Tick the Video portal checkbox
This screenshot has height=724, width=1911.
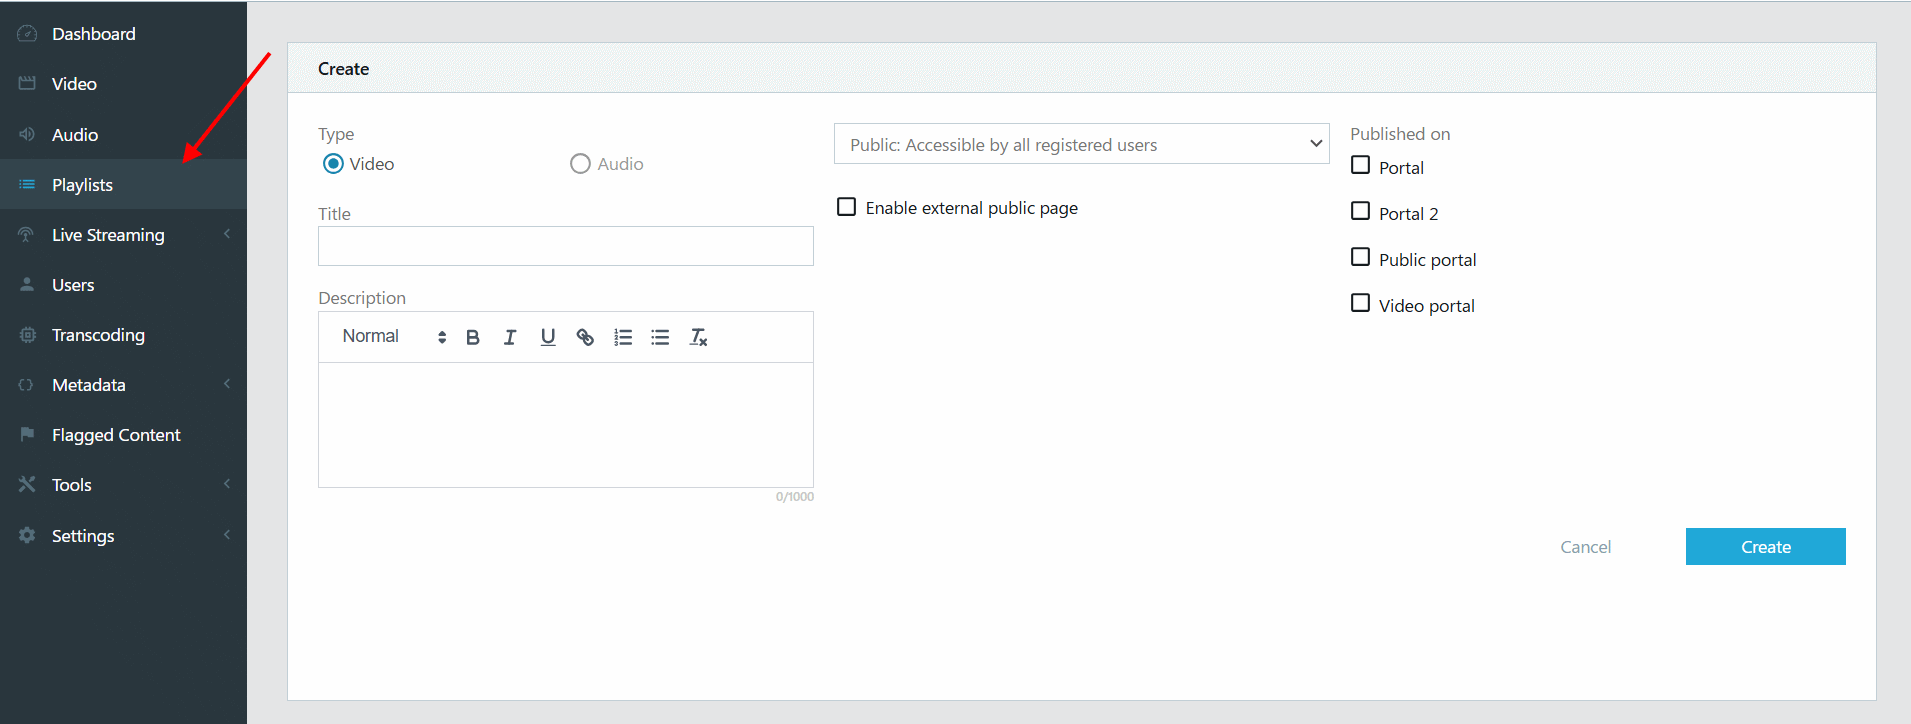coord(1360,303)
